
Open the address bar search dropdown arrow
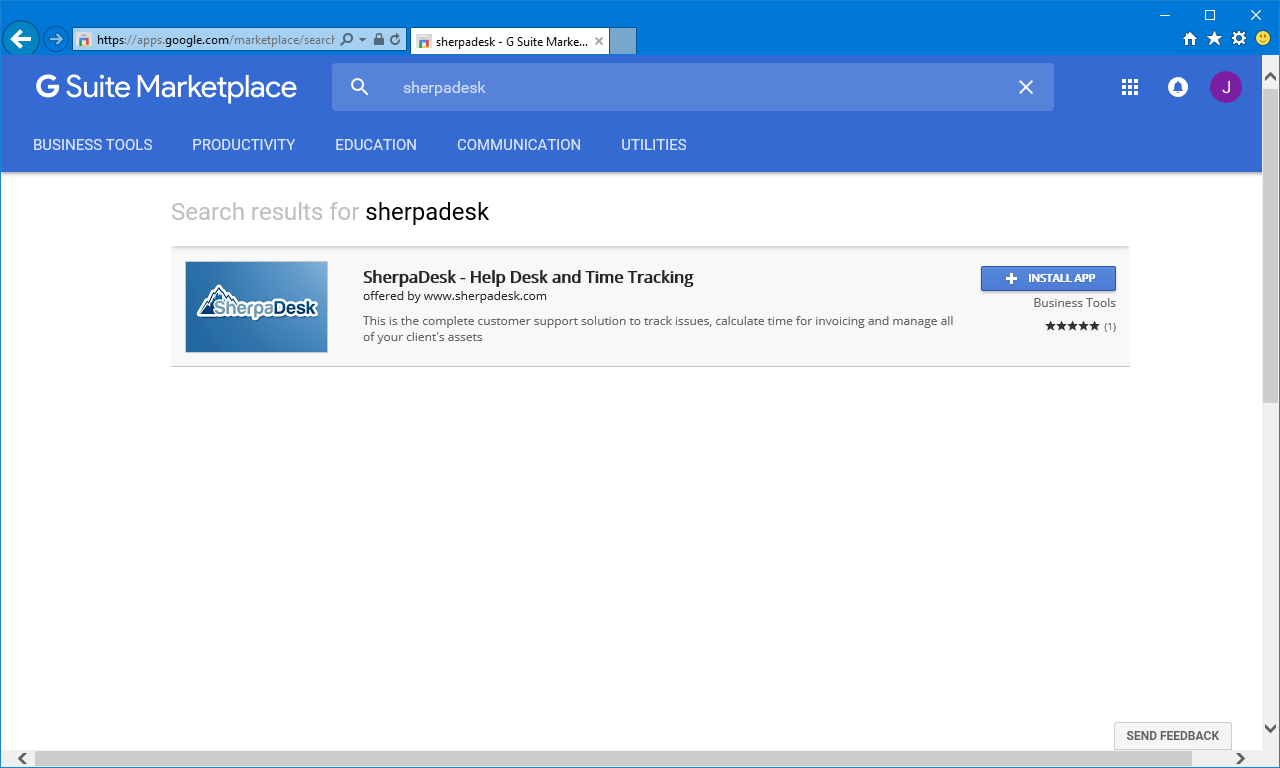click(362, 40)
